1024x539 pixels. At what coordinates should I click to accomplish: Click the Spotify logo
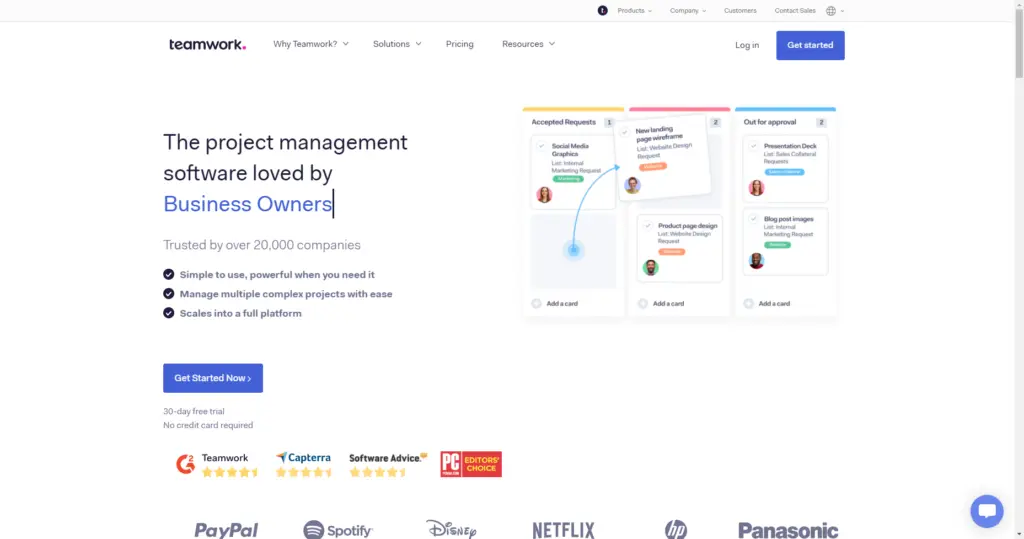pos(338,530)
